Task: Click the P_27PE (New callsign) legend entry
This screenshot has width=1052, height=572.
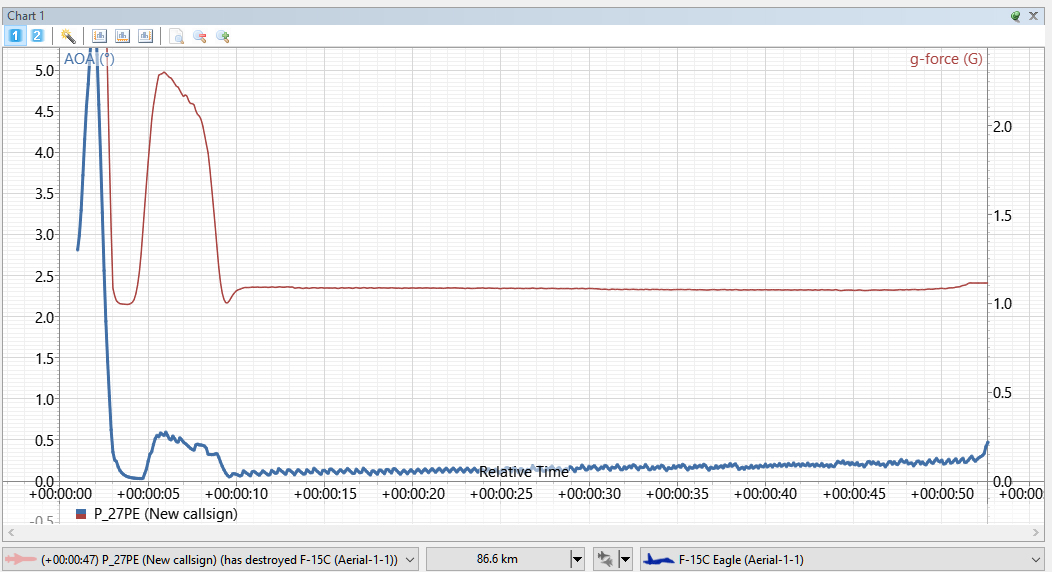Action: pyautogui.click(x=165, y=514)
